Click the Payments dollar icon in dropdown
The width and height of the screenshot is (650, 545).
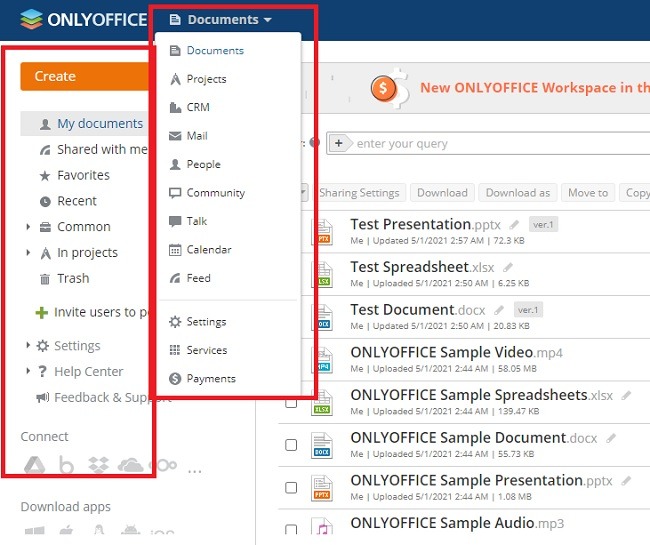tap(175, 378)
